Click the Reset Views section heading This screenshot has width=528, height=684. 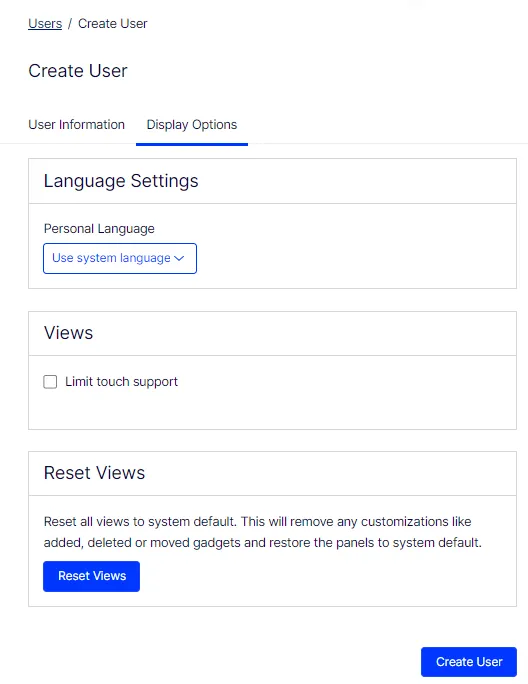click(94, 473)
